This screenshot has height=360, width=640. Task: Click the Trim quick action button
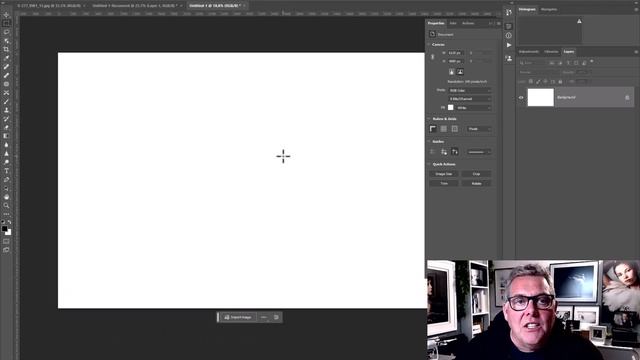(x=444, y=184)
